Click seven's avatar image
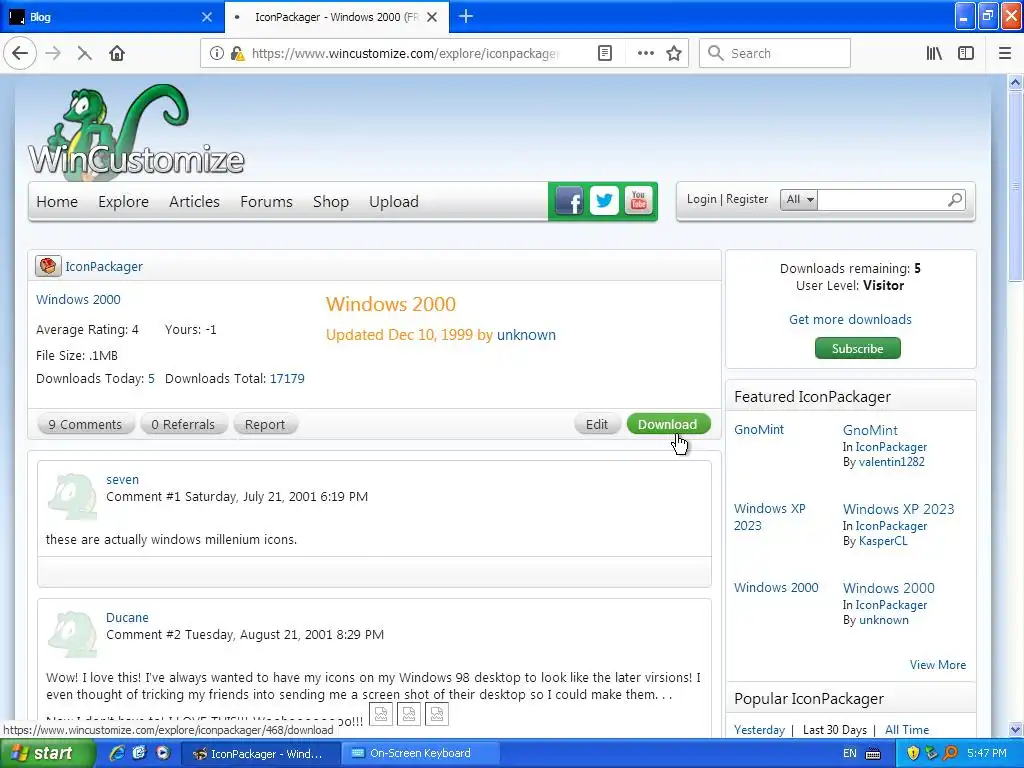 (x=72, y=497)
